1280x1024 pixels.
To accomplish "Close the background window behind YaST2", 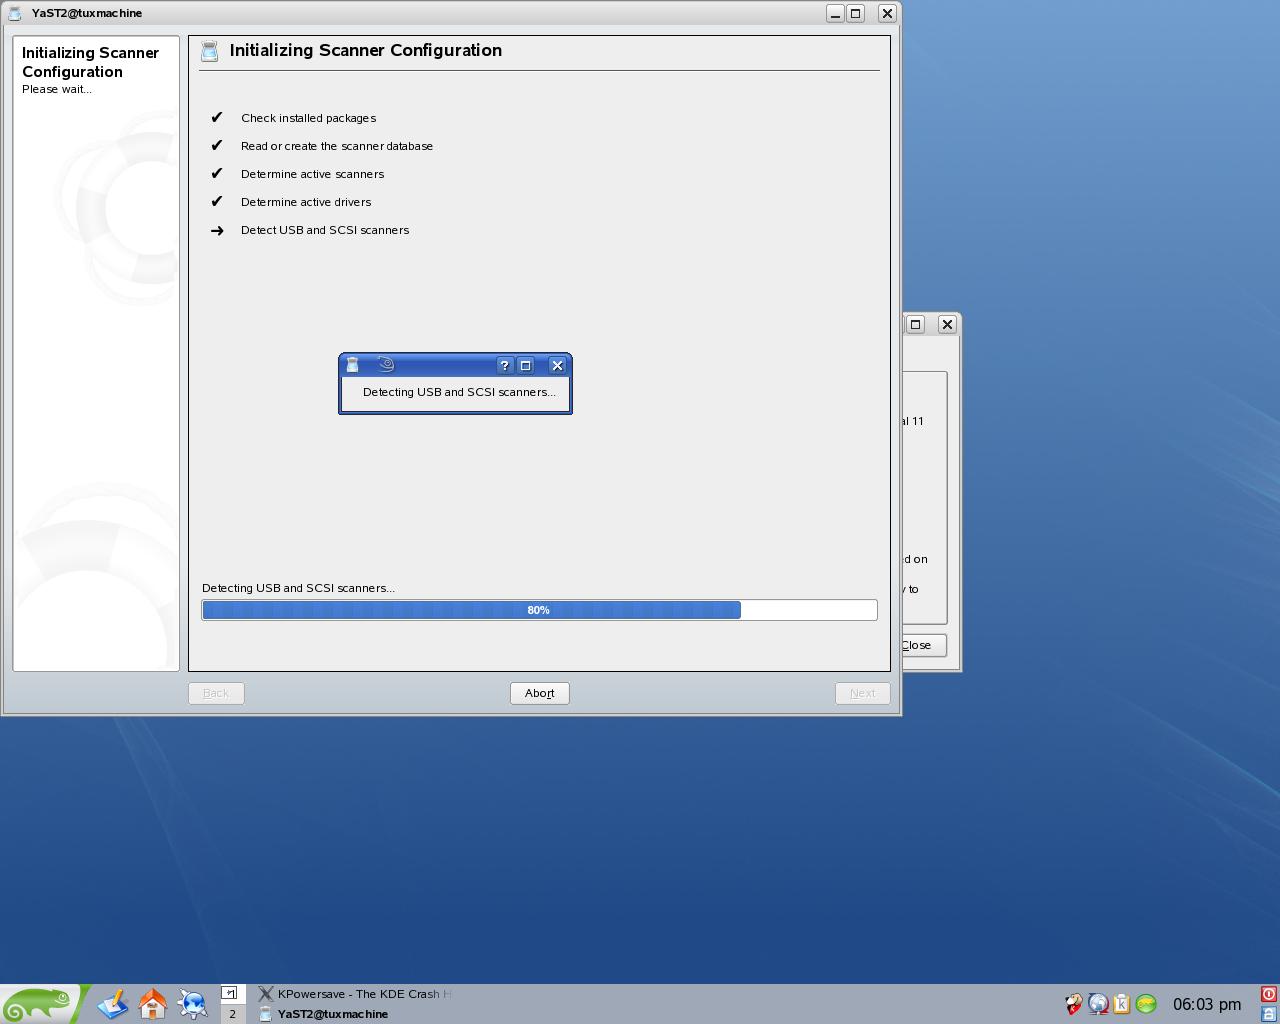I will [x=947, y=324].
